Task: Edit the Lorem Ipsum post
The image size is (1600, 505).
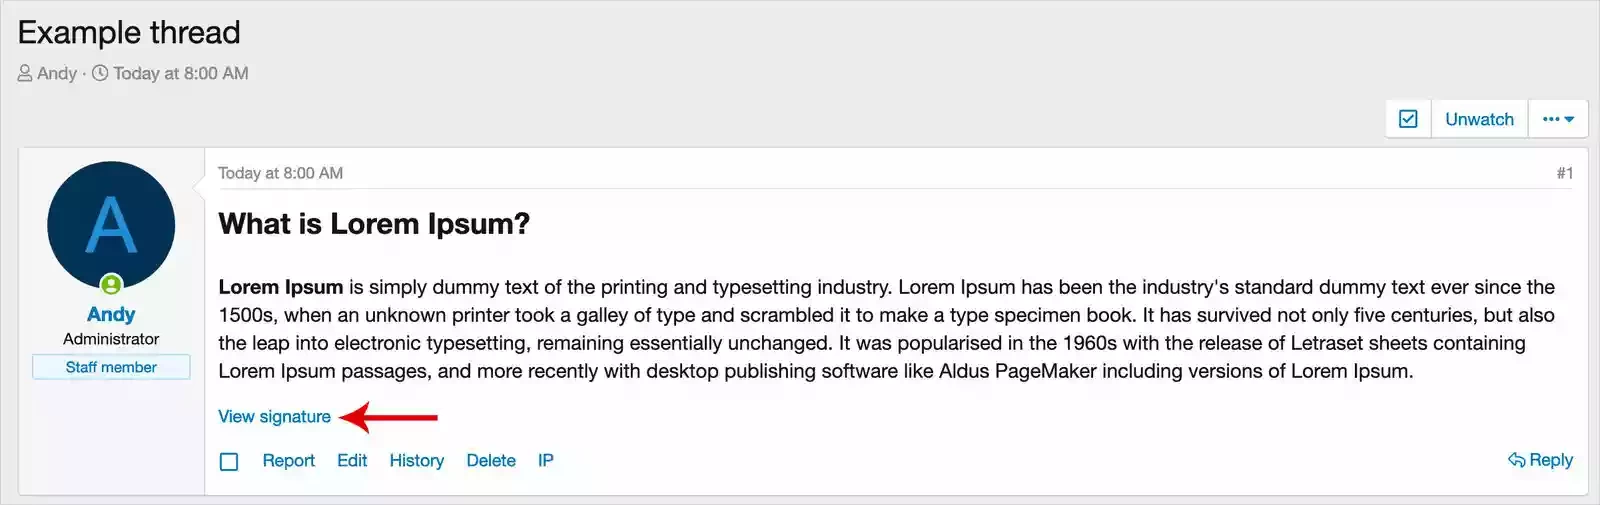Action: point(352,461)
